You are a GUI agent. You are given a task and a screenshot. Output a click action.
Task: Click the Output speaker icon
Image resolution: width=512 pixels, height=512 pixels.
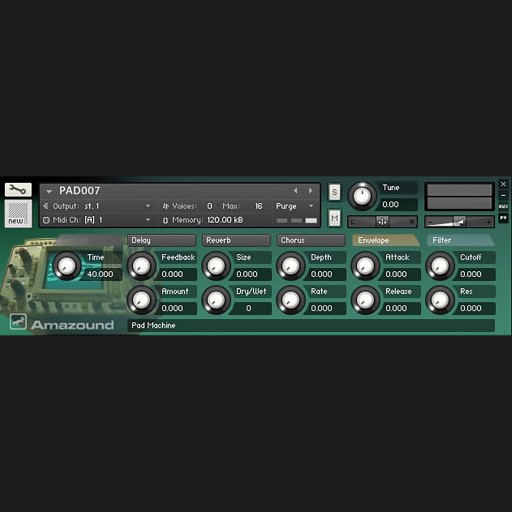coord(46,206)
